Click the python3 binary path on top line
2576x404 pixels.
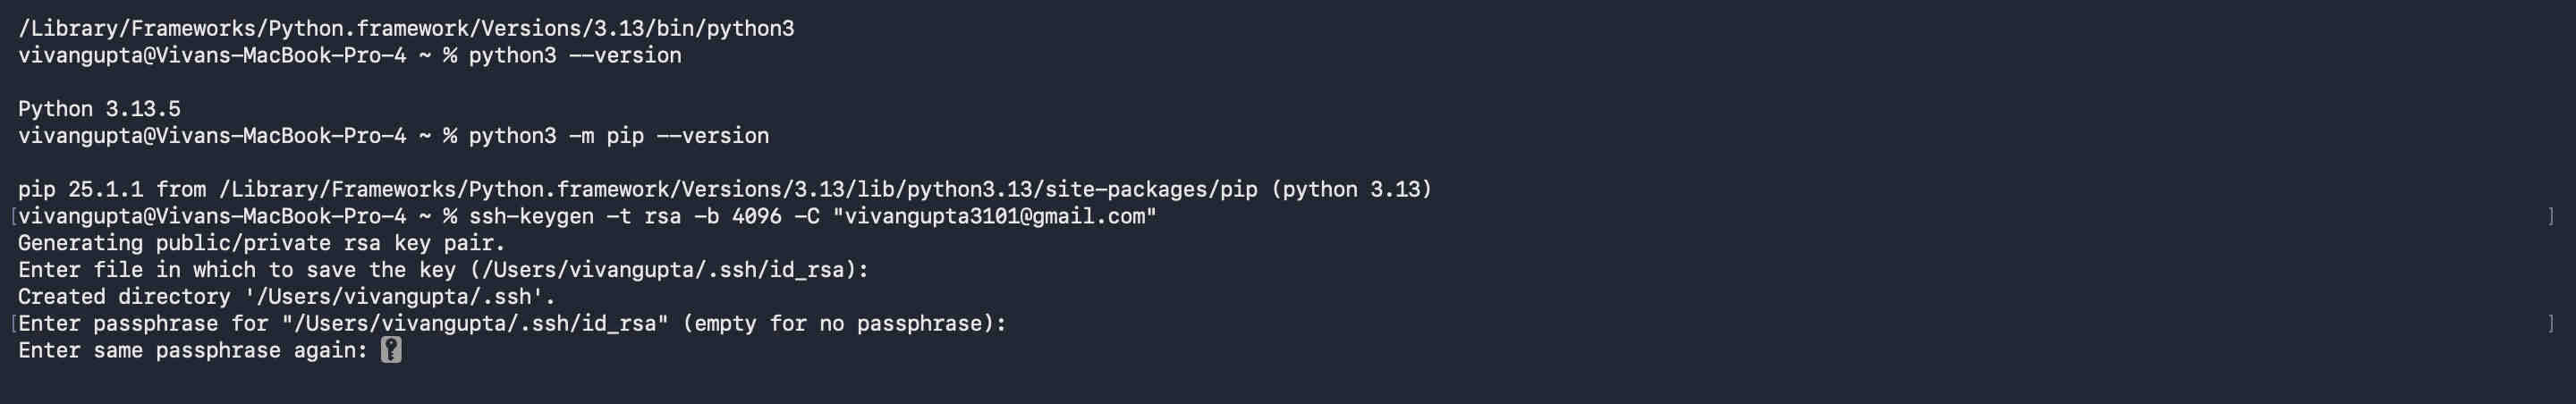pyautogui.click(x=406, y=28)
